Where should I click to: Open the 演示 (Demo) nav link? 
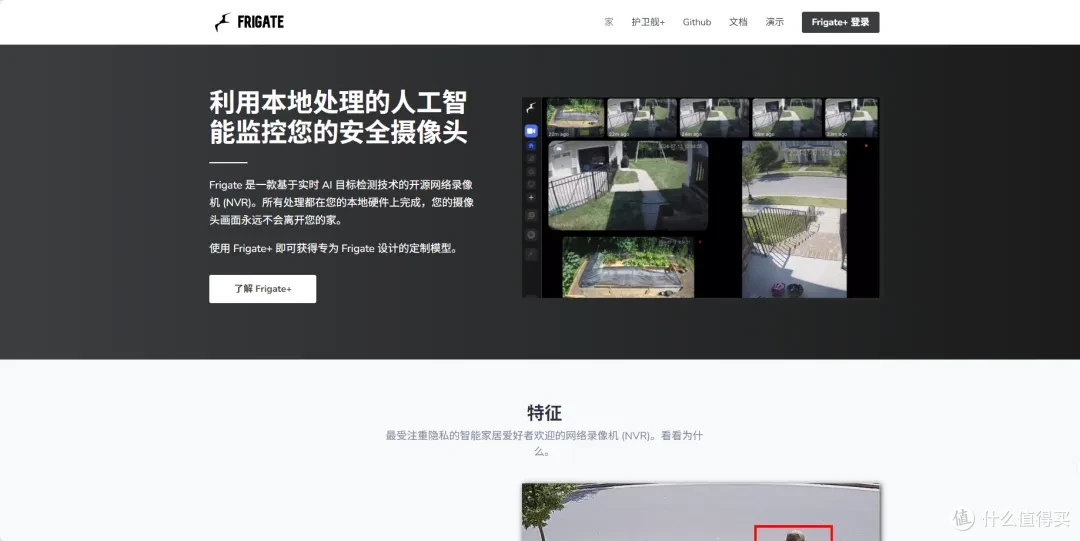pyautogui.click(x=775, y=22)
